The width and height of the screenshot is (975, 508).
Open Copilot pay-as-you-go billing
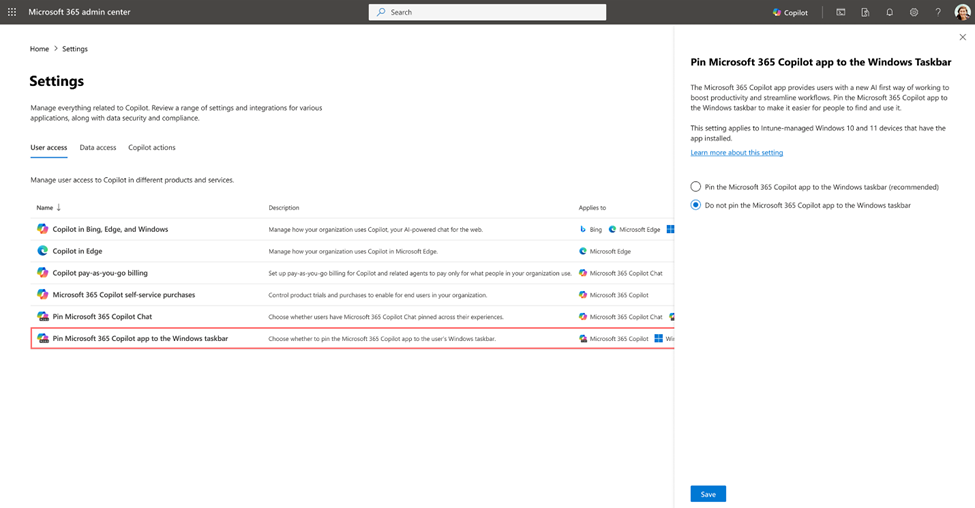point(100,272)
